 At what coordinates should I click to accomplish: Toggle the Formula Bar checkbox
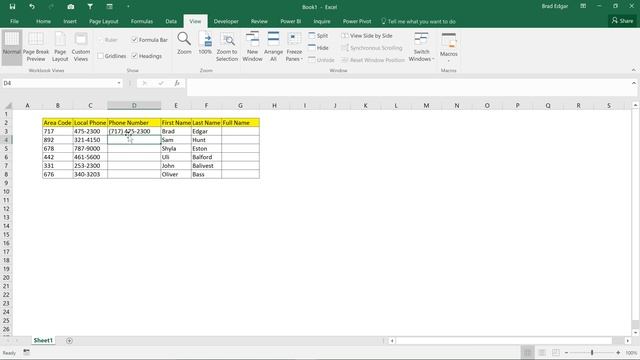coord(134,40)
